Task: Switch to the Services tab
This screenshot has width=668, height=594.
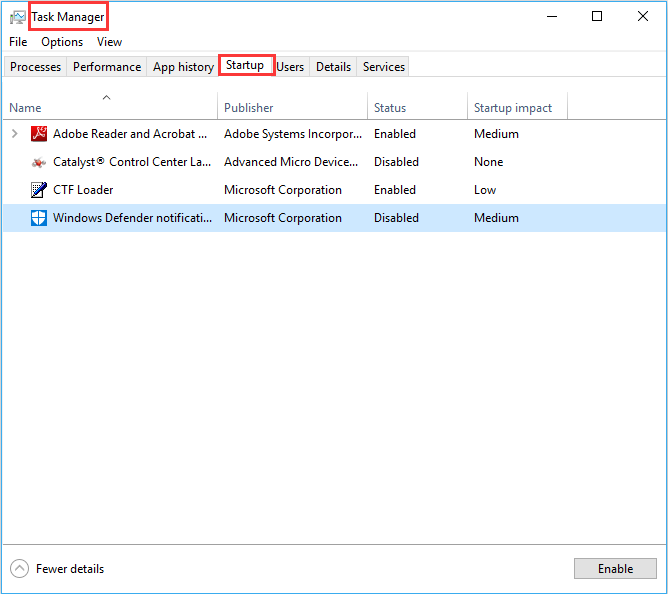Action: (x=384, y=67)
